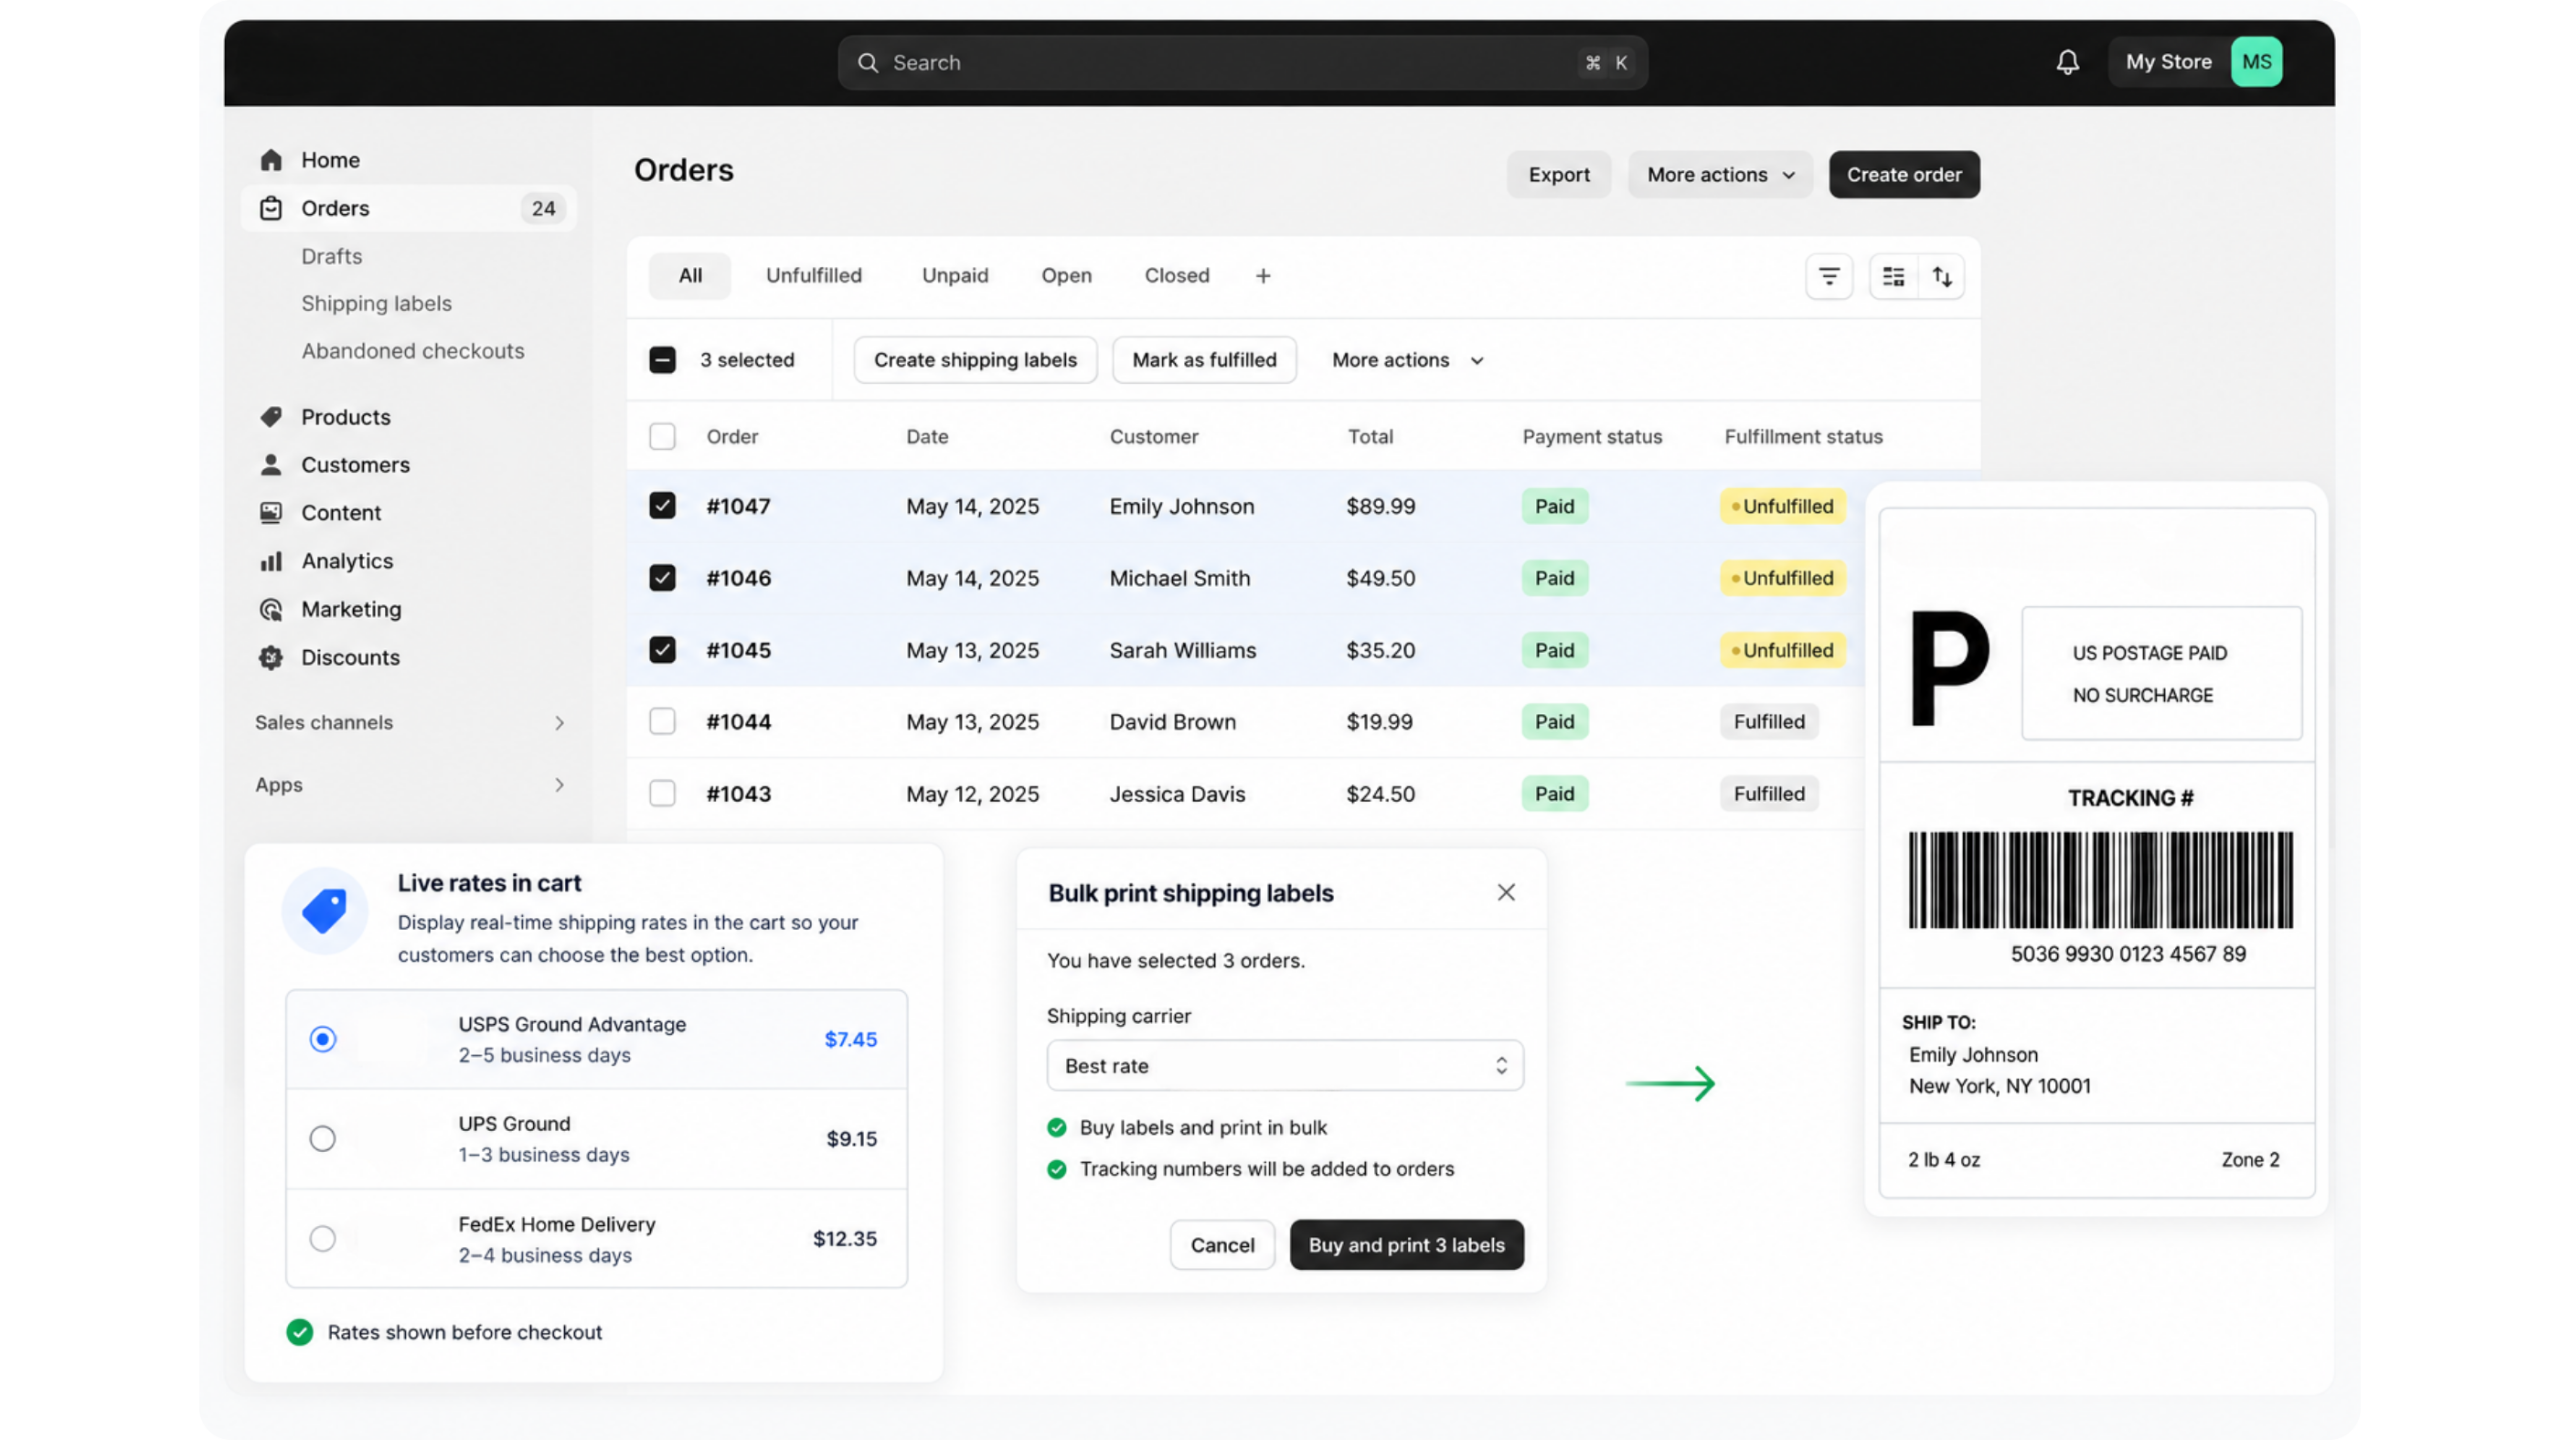Click the Marketing target icon
The width and height of the screenshot is (2560, 1440).
pyautogui.click(x=271, y=609)
